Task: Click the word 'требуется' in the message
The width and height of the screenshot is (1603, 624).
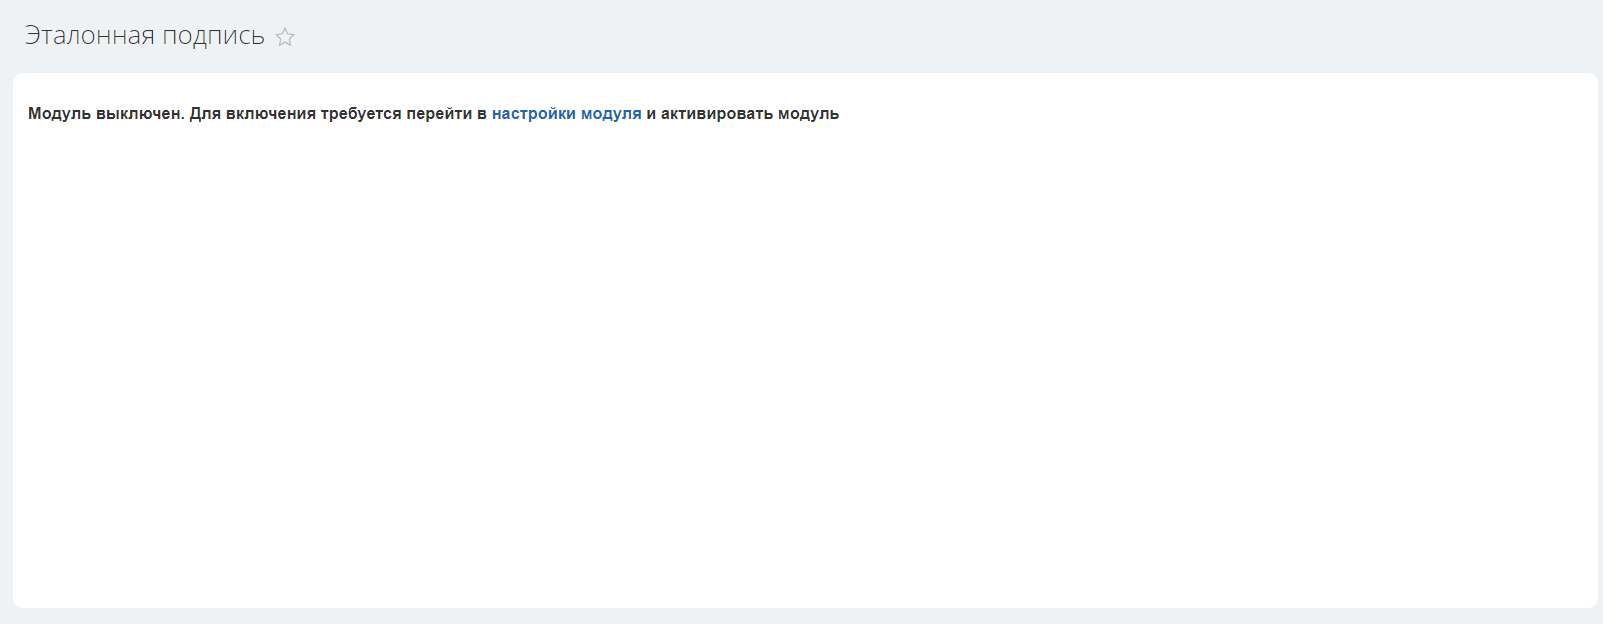Action: 360,114
